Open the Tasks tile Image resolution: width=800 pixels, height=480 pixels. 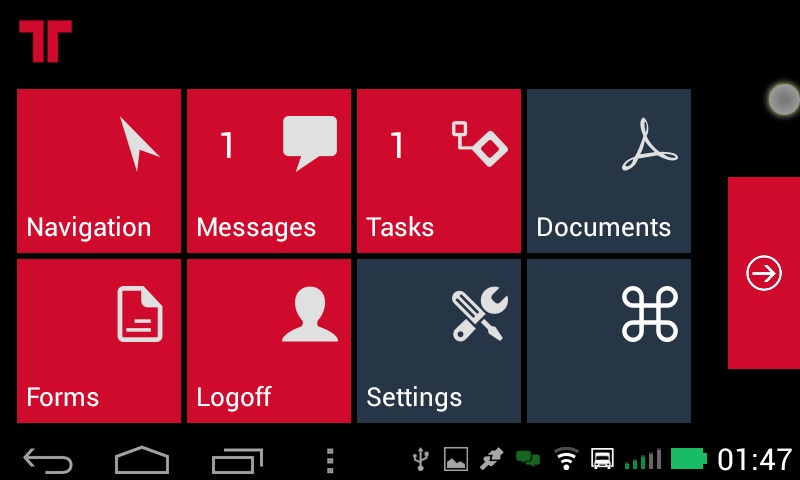click(x=439, y=171)
